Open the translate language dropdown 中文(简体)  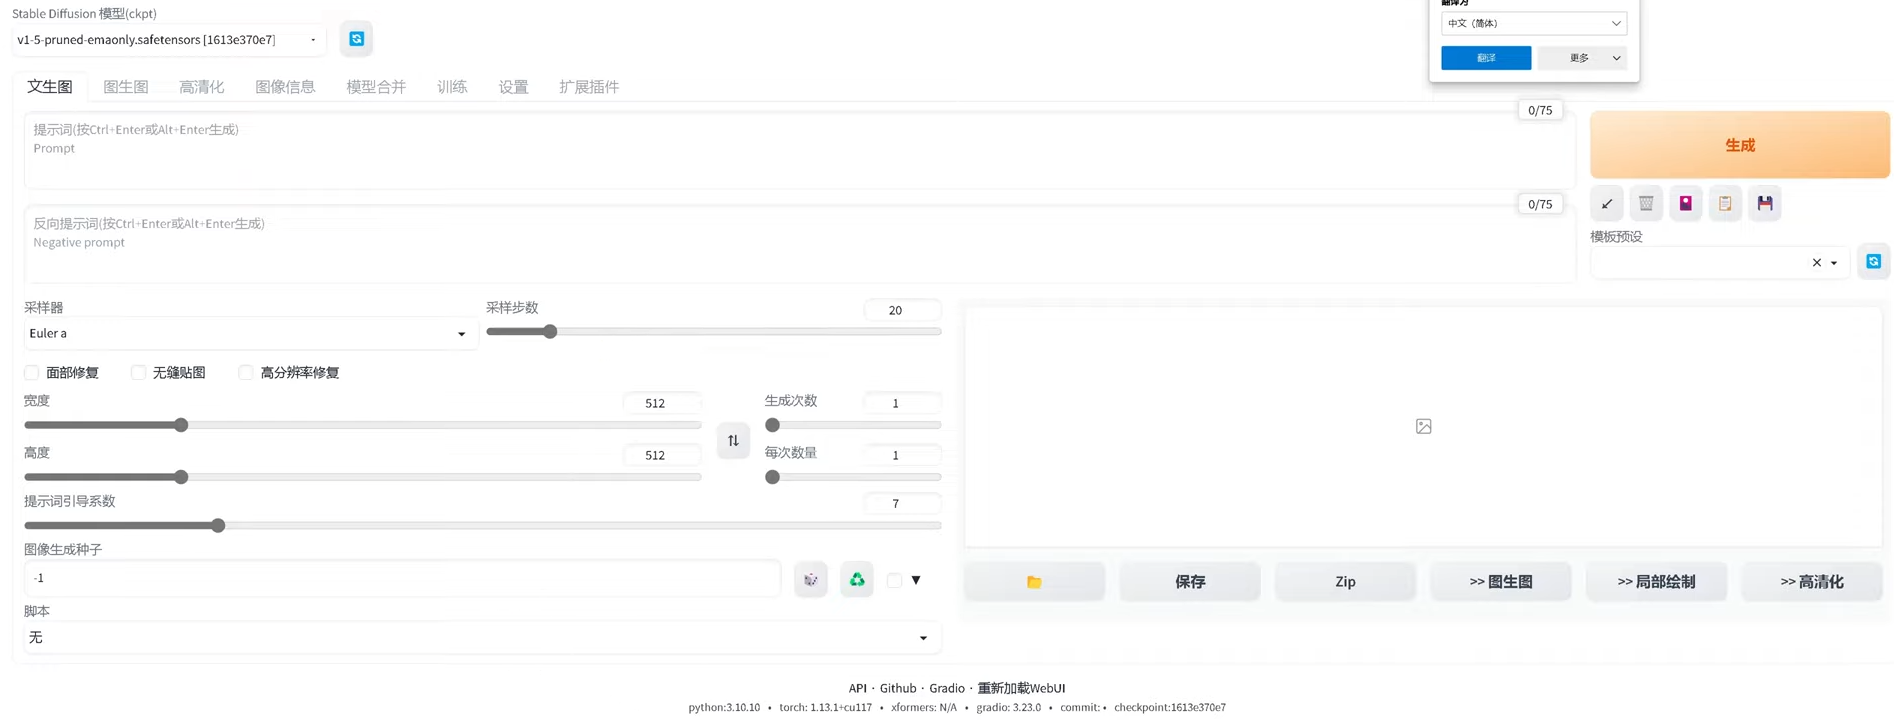[x=1533, y=24]
